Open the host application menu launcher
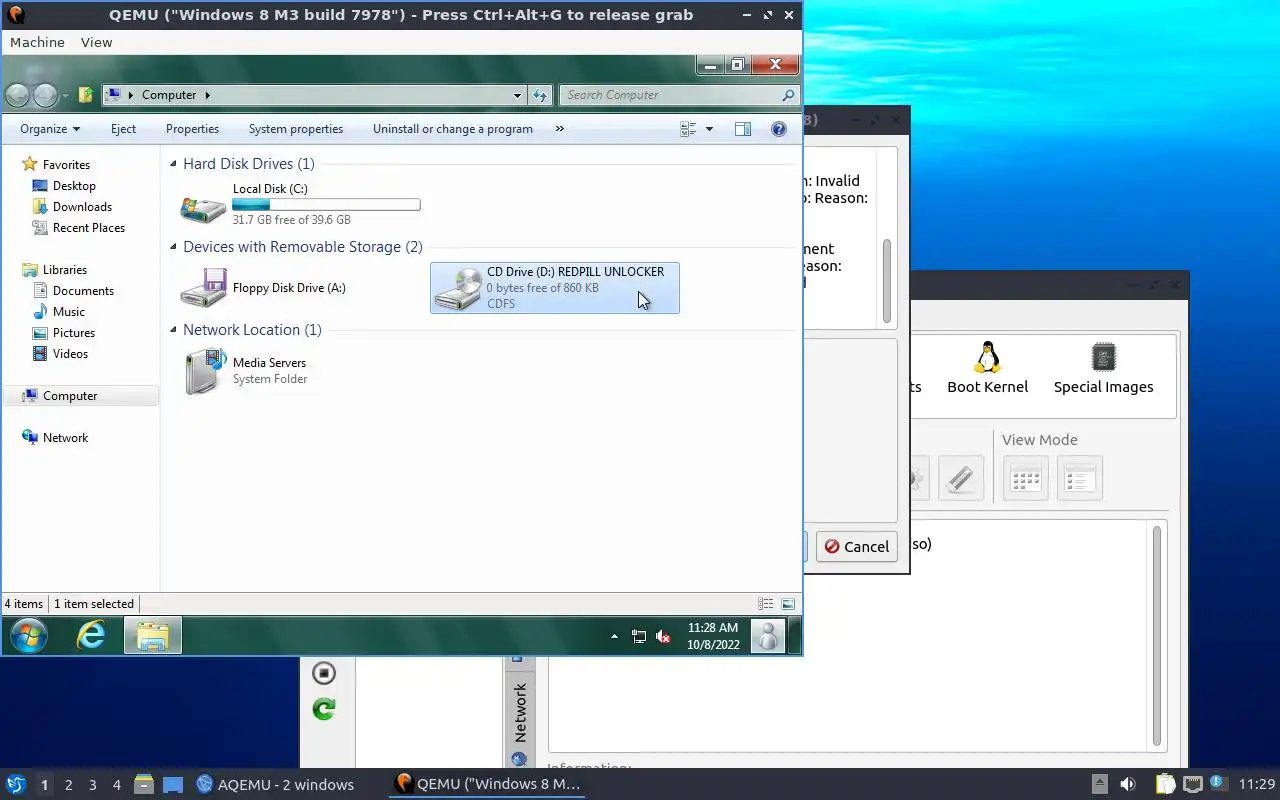This screenshot has height=800, width=1280. 15,784
